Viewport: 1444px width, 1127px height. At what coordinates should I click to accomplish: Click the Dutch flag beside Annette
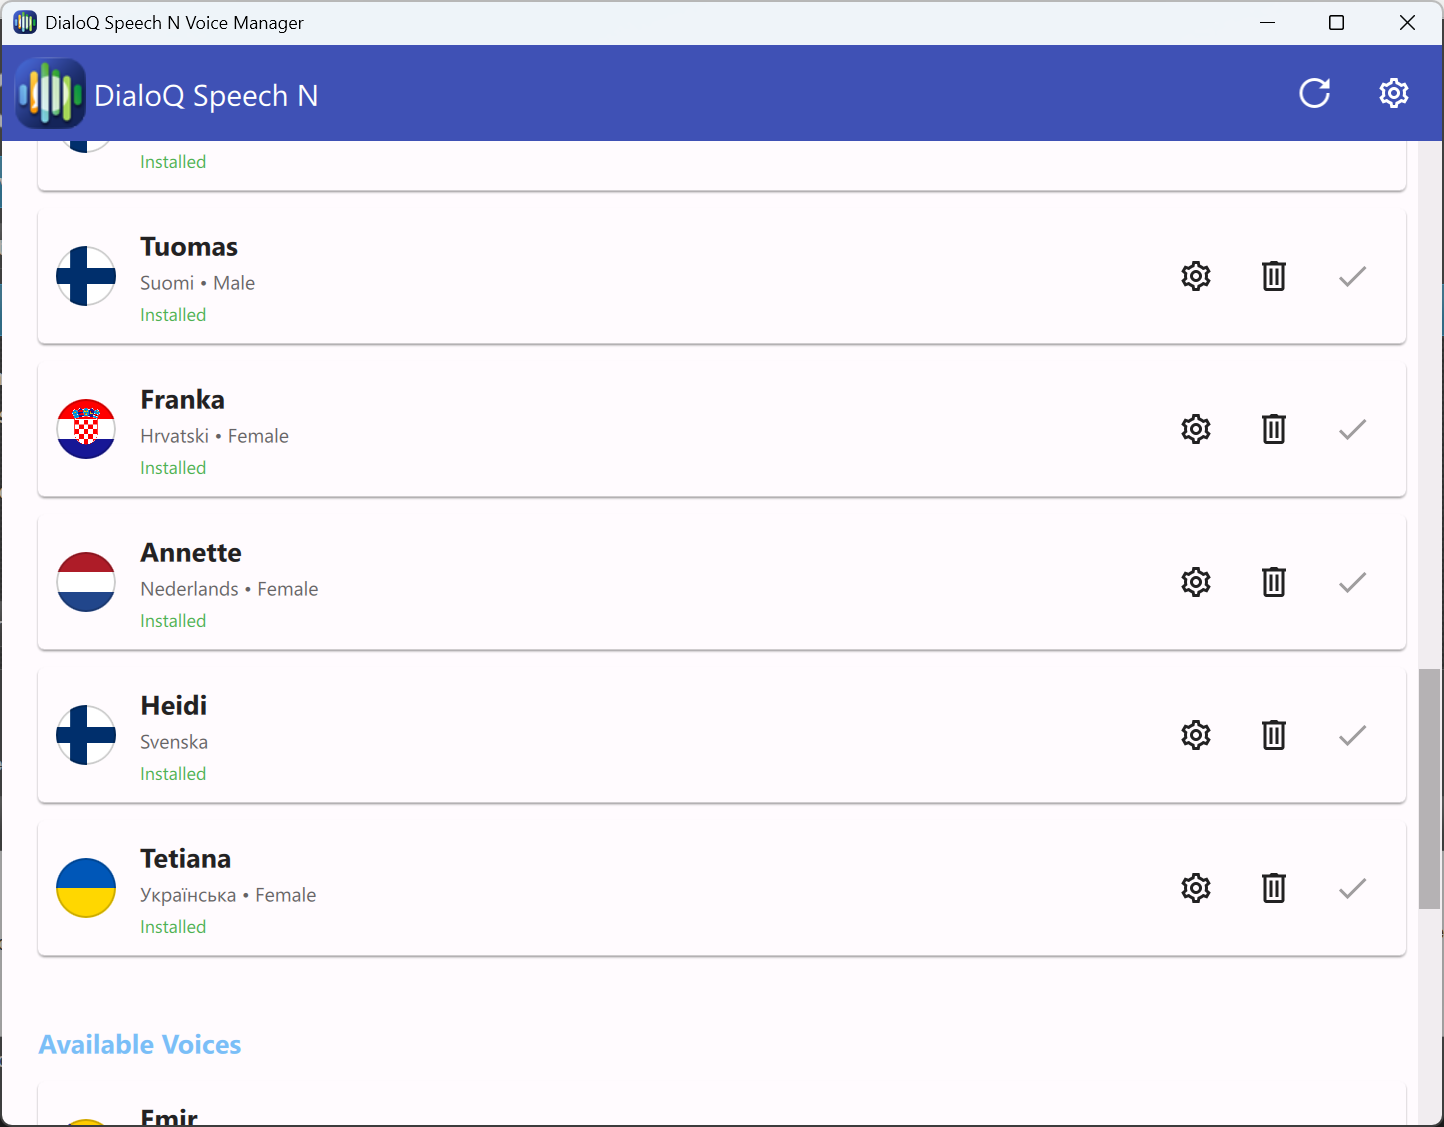point(86,582)
